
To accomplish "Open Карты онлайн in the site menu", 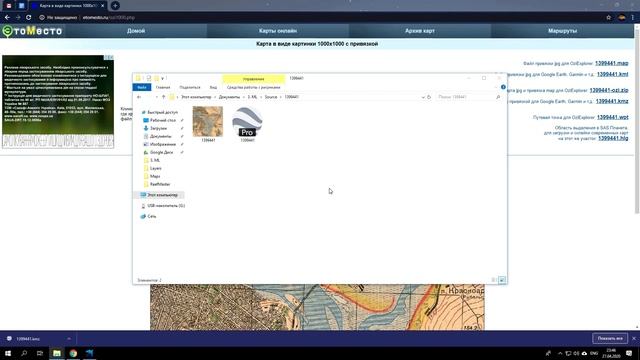I will (x=278, y=31).
